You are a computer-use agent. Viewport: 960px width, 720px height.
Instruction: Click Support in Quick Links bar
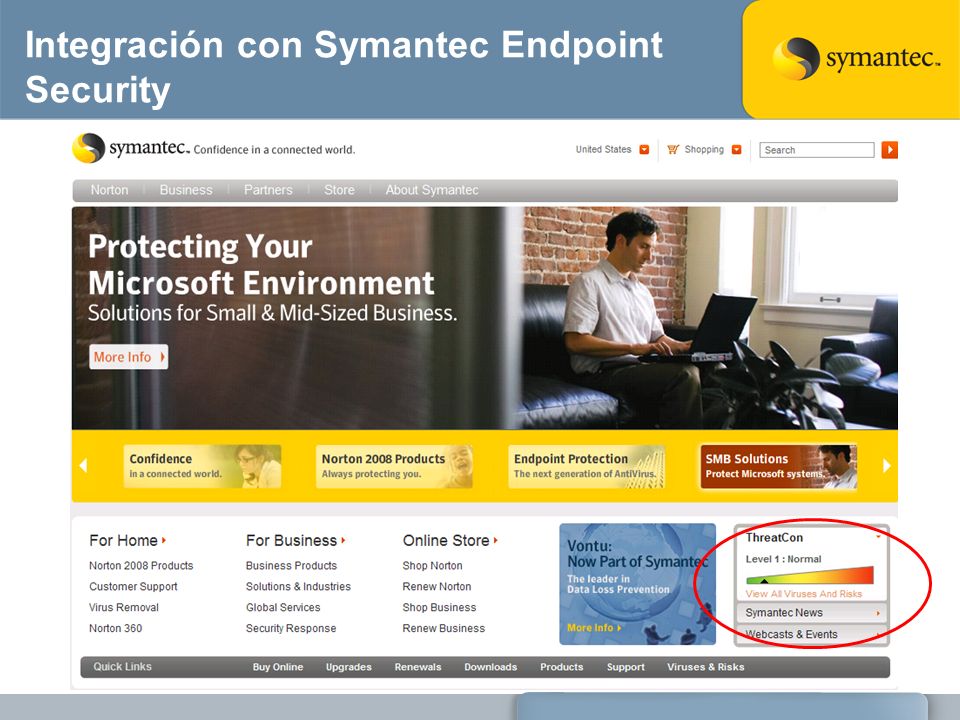(x=626, y=667)
